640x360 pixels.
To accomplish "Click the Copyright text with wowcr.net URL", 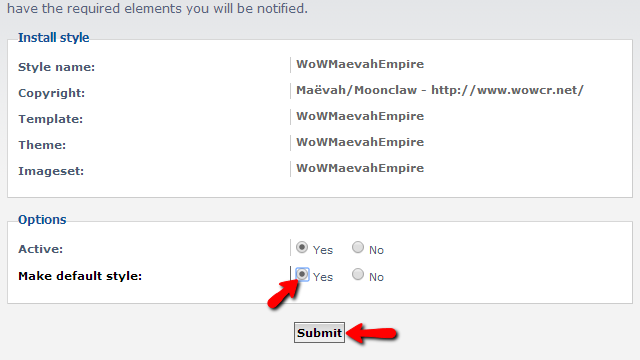I will click(440, 90).
